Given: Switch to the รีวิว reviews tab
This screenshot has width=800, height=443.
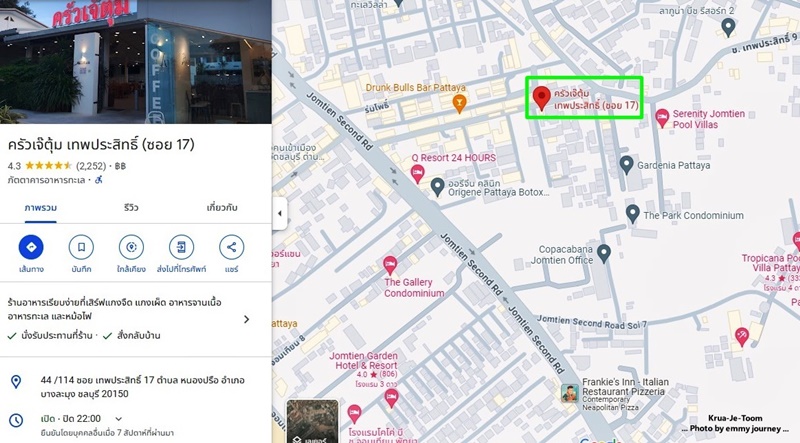Looking at the screenshot, I should (131, 208).
